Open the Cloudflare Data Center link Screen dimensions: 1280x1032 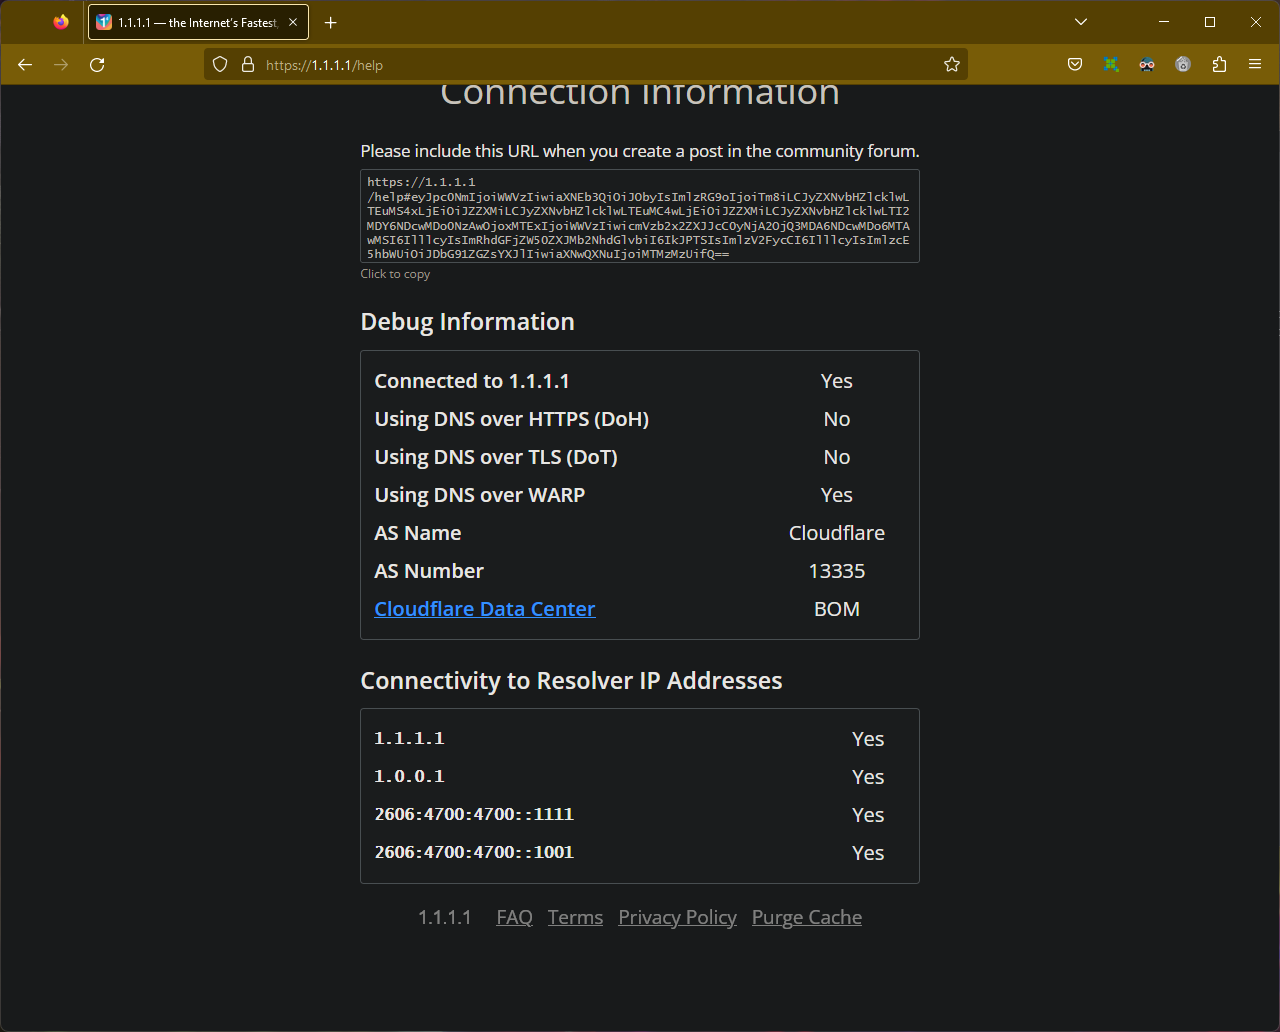tap(484, 609)
